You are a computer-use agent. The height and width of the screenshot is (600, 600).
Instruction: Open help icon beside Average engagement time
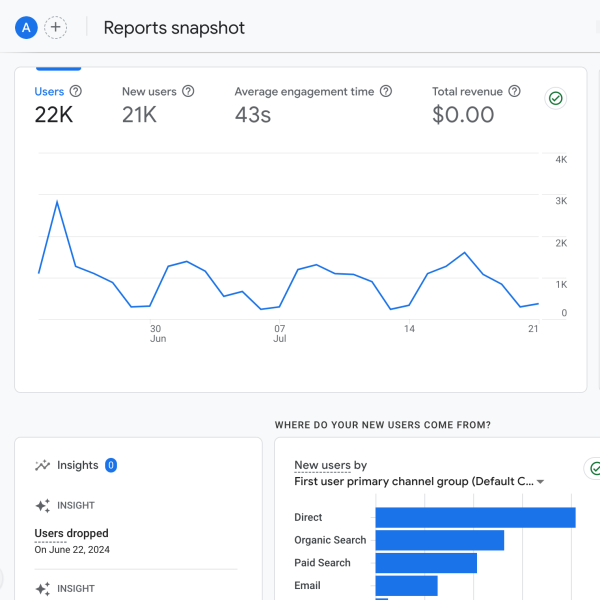[386, 91]
